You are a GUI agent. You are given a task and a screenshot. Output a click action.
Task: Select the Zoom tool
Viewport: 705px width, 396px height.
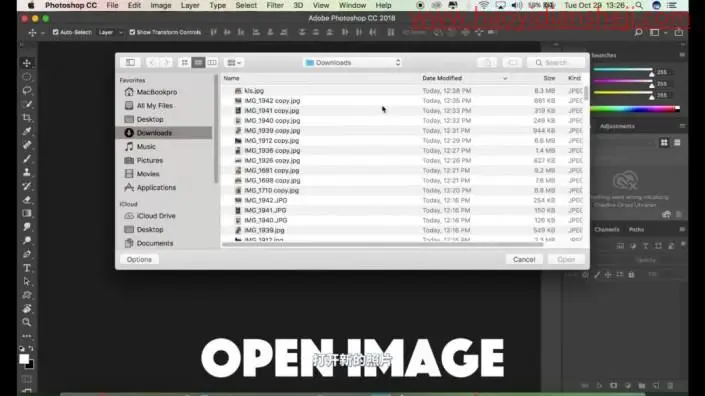(27, 322)
